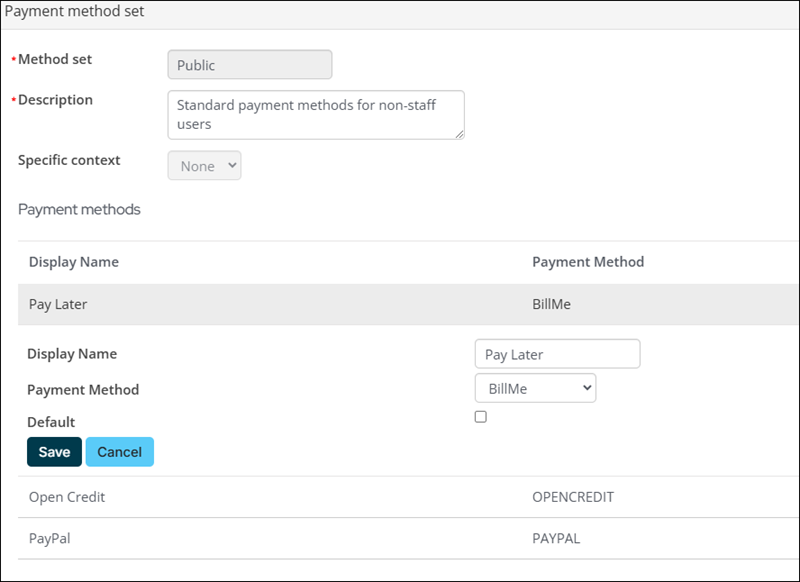800x582 pixels.
Task: Click the Save button
Action: coord(55,451)
